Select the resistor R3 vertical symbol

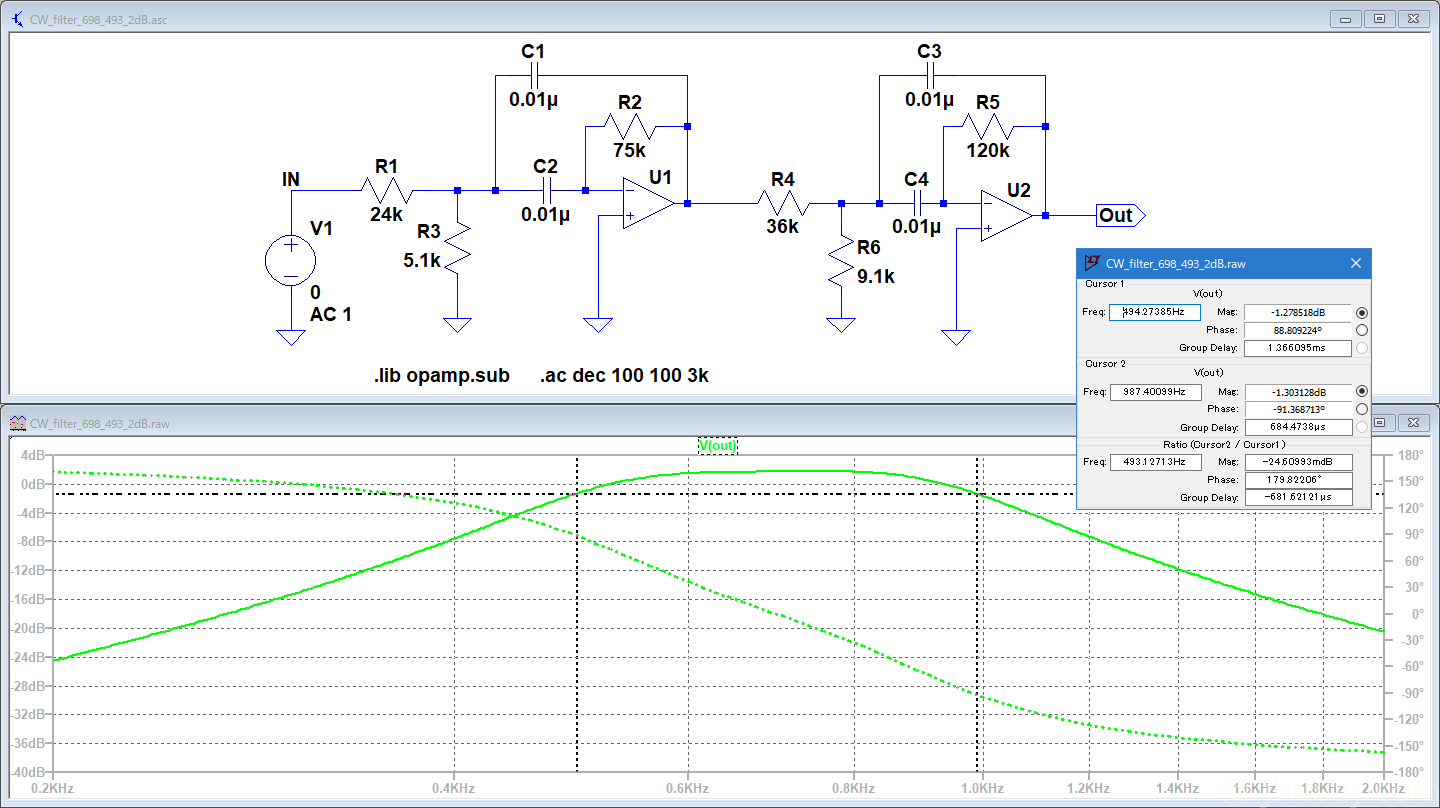457,249
